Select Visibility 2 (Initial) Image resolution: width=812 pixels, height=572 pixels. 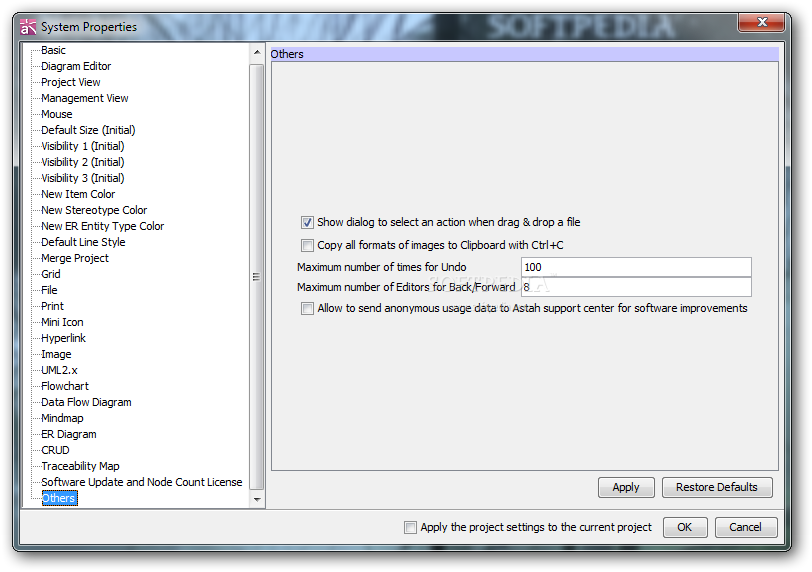(x=83, y=163)
